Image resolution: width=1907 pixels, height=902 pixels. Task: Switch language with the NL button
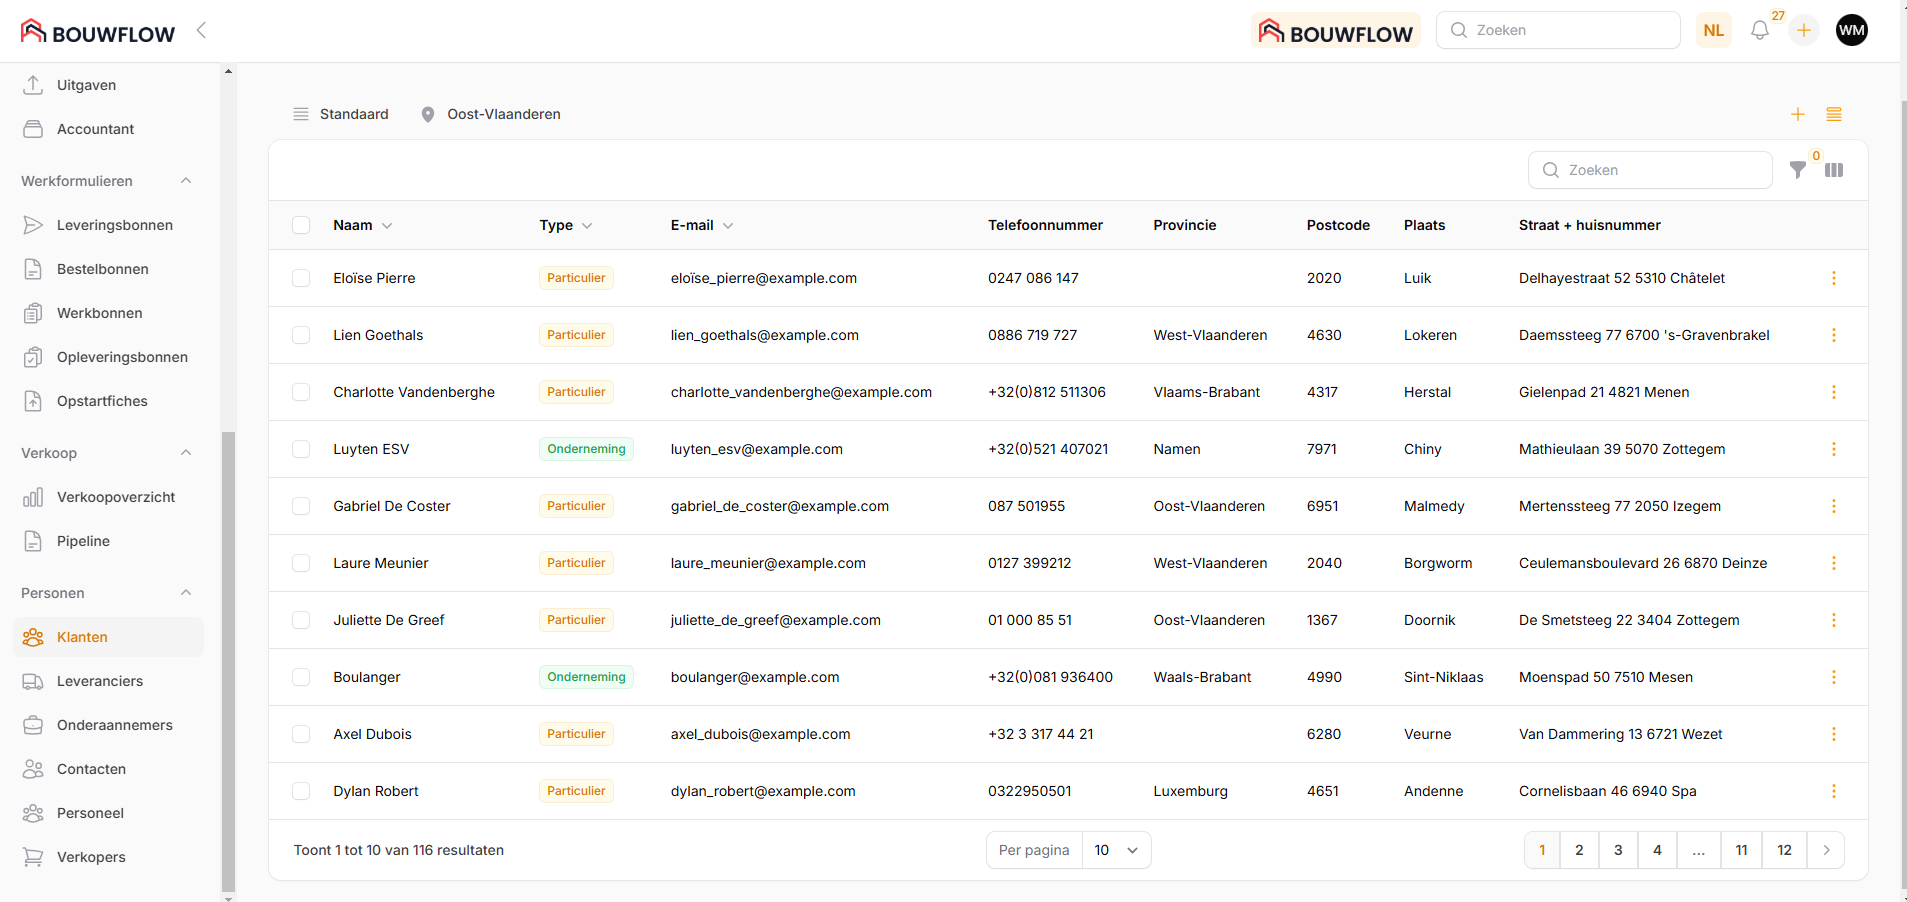[x=1713, y=30]
